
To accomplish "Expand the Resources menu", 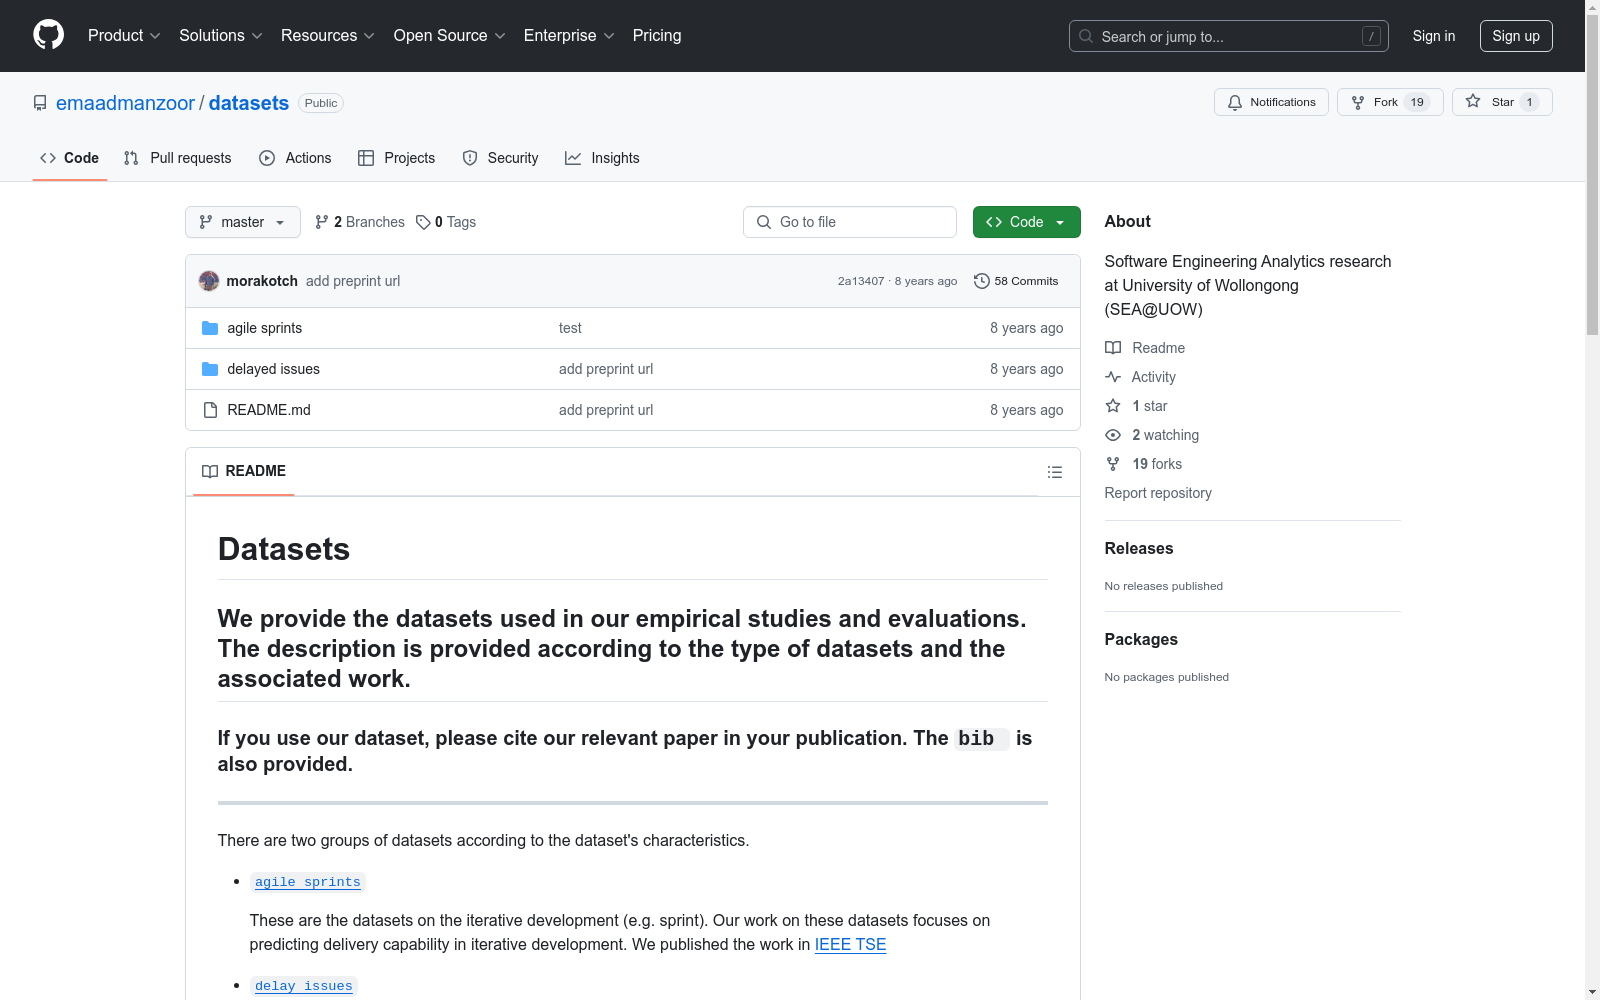I will pos(328,36).
